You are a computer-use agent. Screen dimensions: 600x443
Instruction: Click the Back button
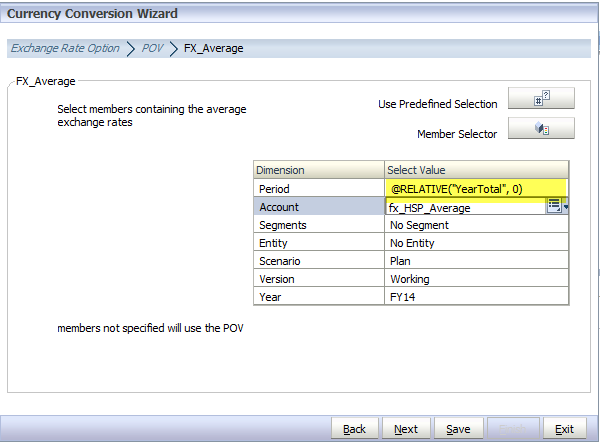click(x=354, y=429)
